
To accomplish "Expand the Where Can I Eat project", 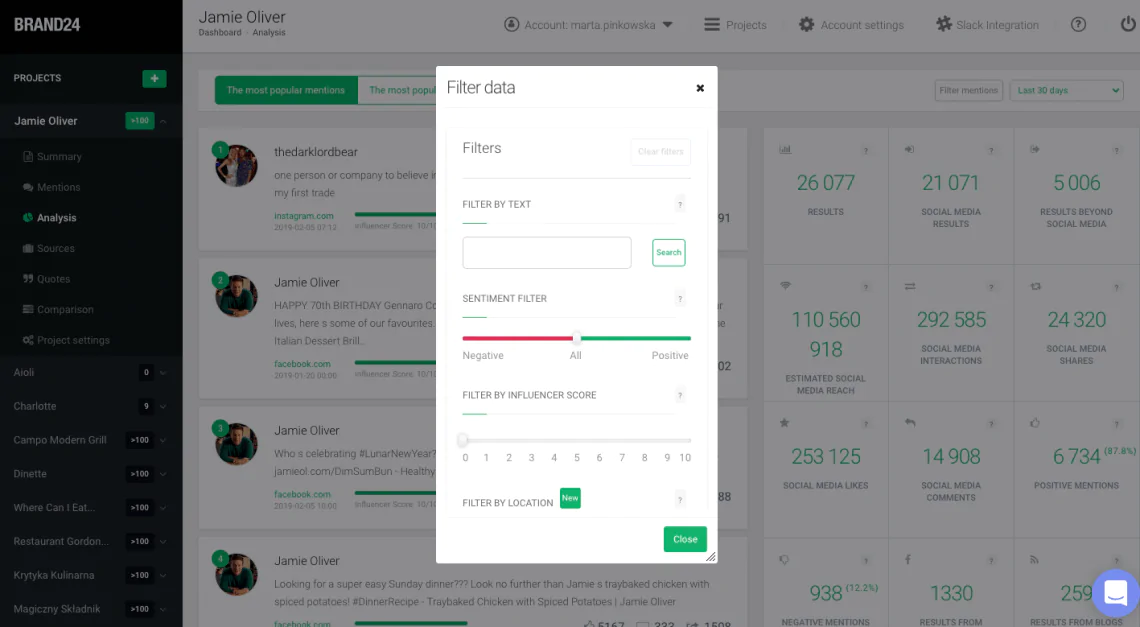I will (163, 508).
